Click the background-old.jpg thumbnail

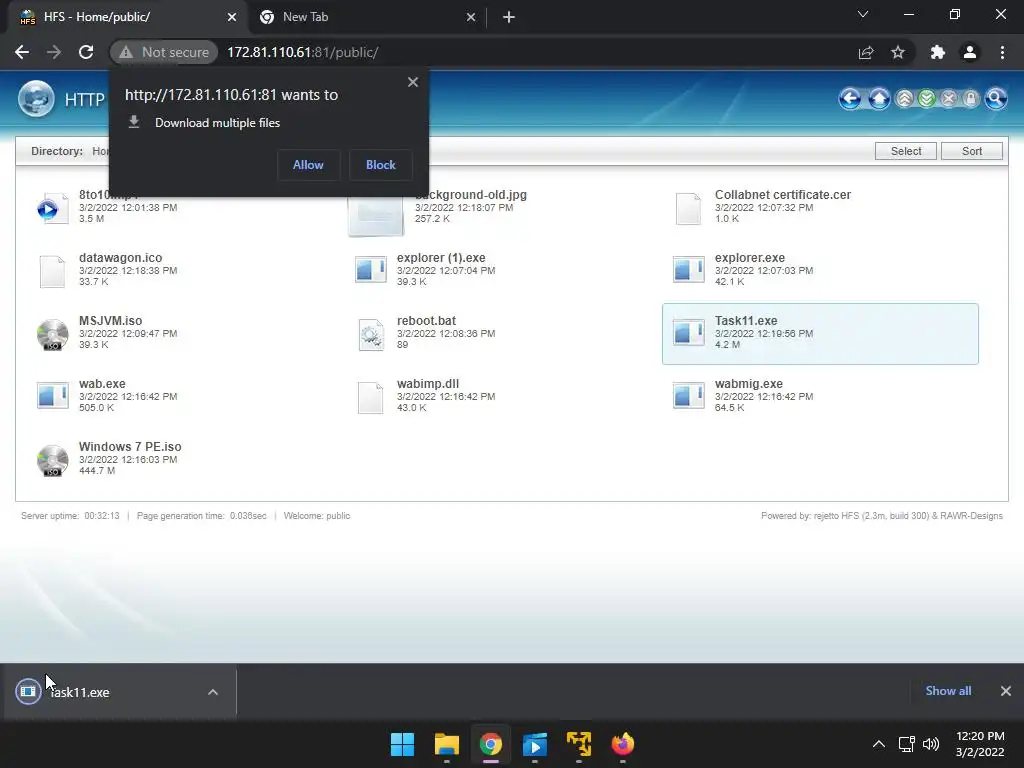coord(376,215)
